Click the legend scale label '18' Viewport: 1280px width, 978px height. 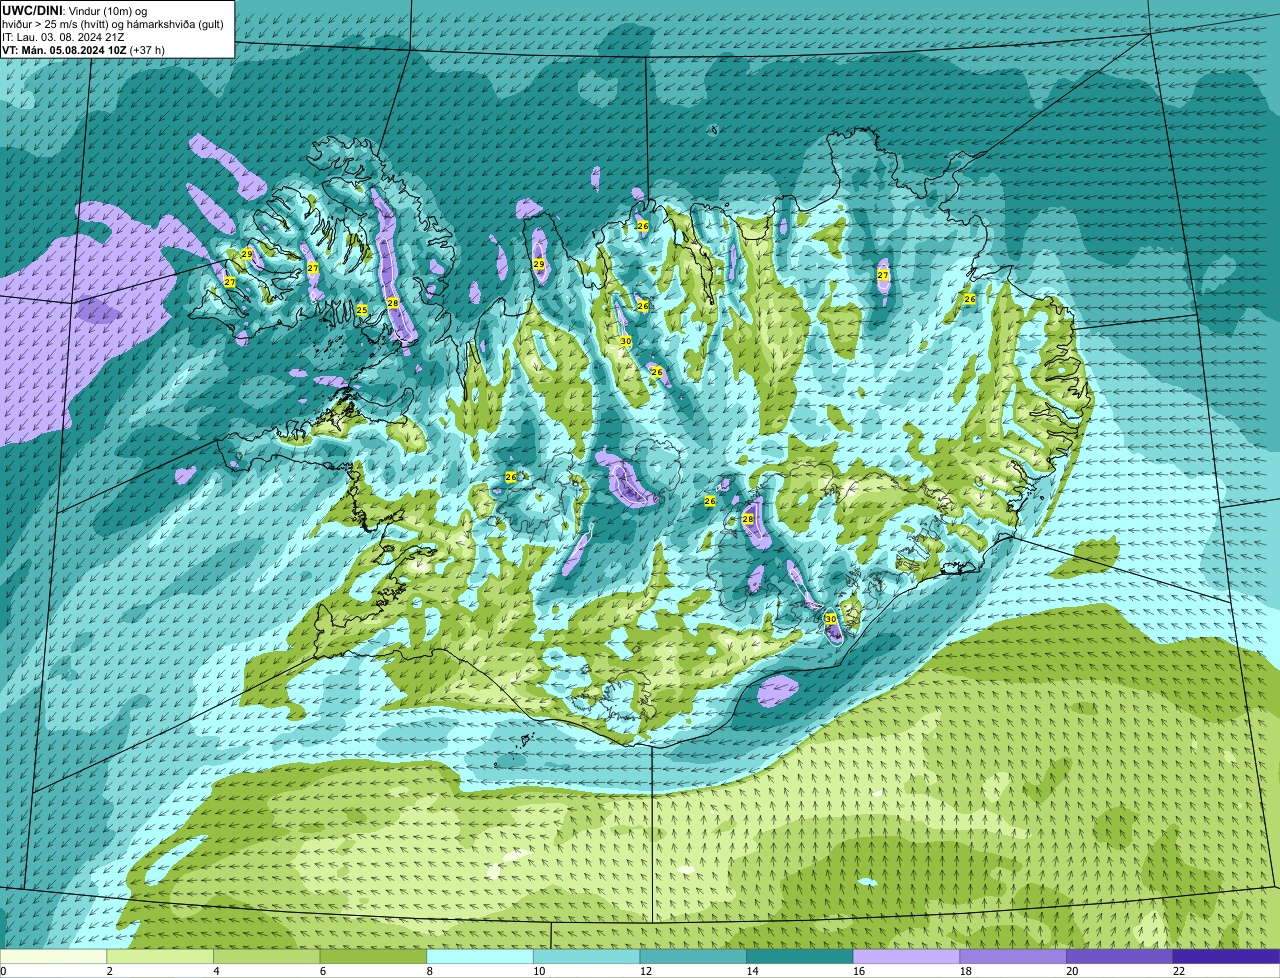pos(965,971)
